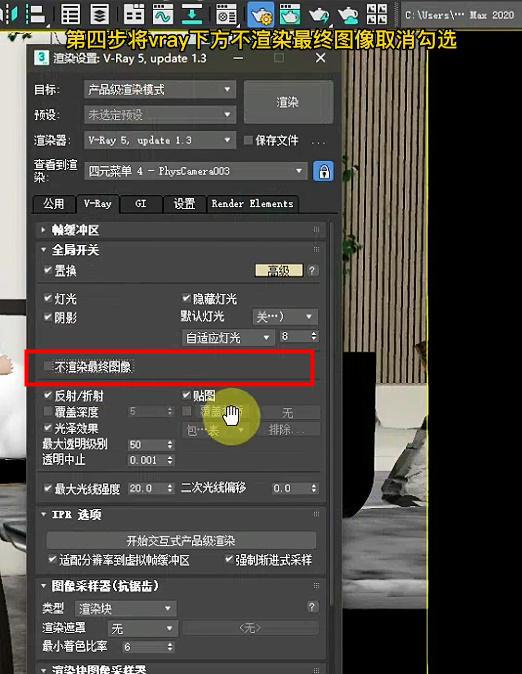This screenshot has height=674, width=522.
Task: Uncheck the 阴影 shadows checkbox
Action: [x=48, y=317]
